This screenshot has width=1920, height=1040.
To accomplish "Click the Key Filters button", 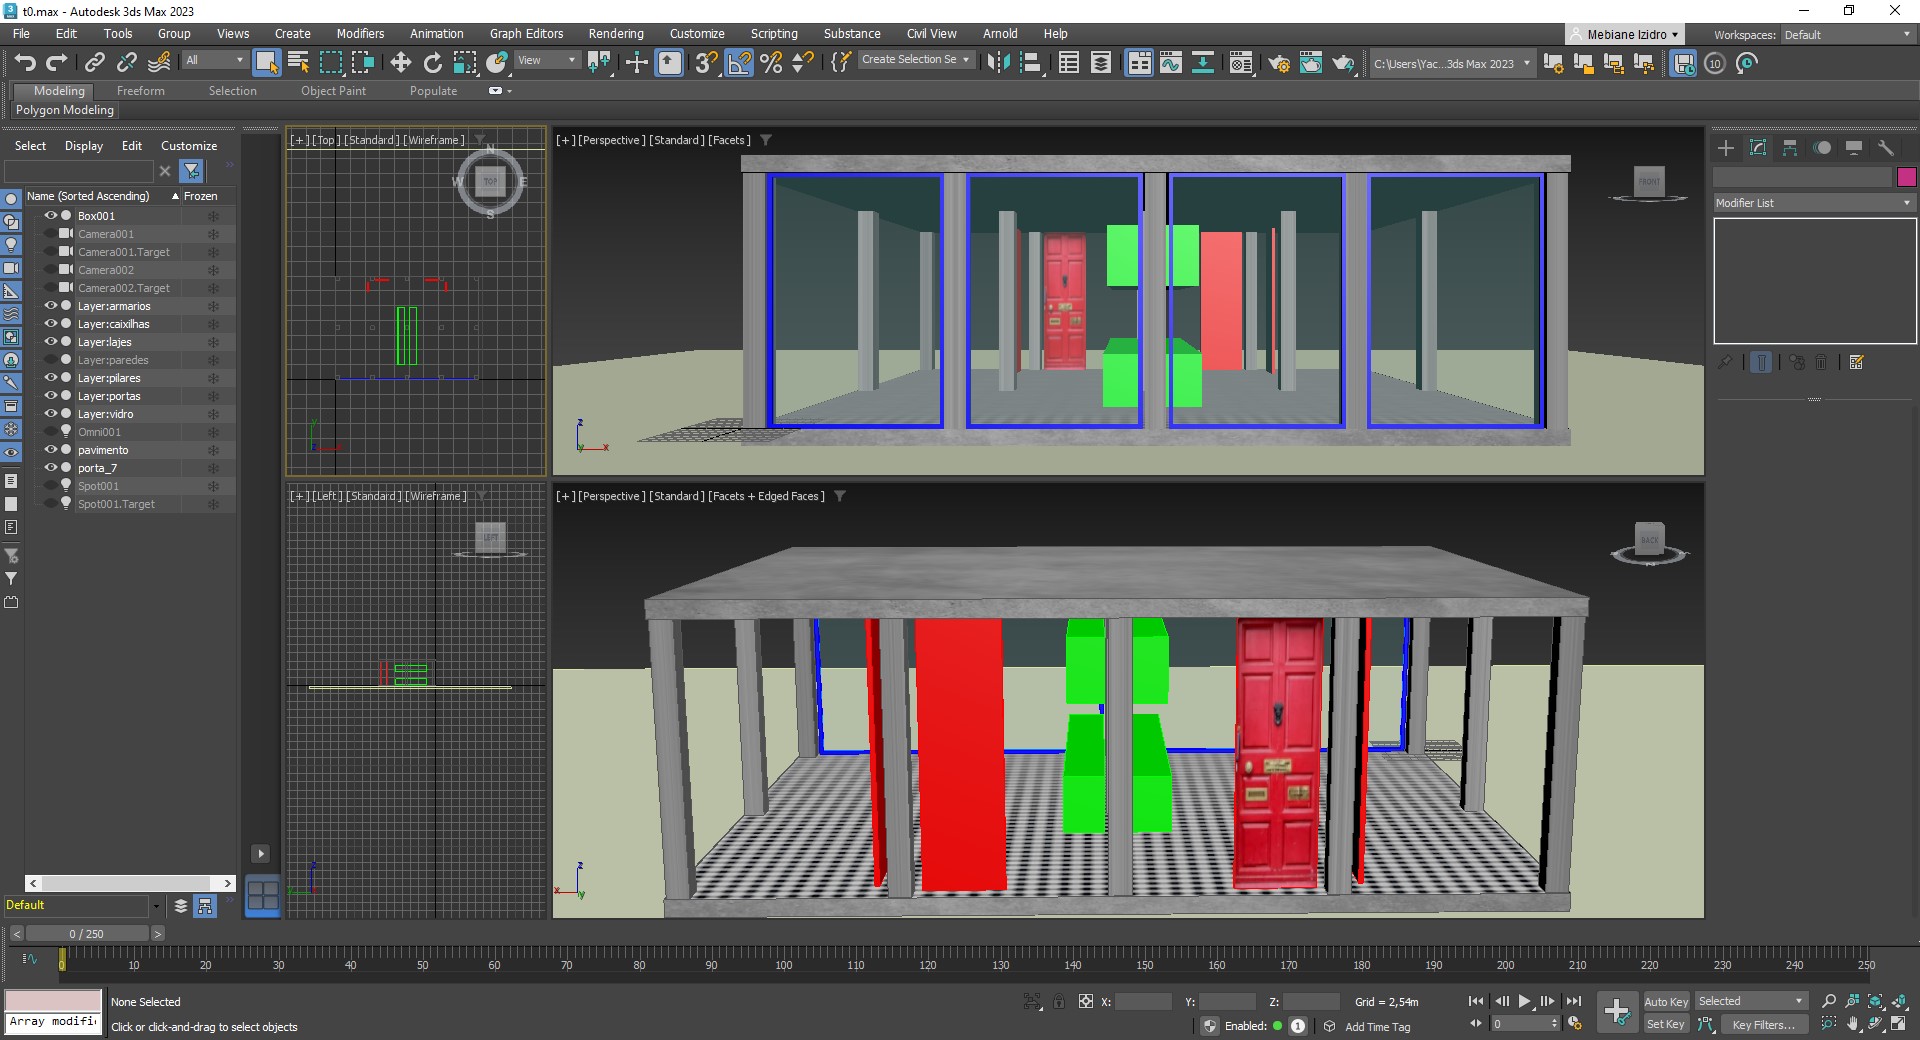I will (x=1762, y=1025).
